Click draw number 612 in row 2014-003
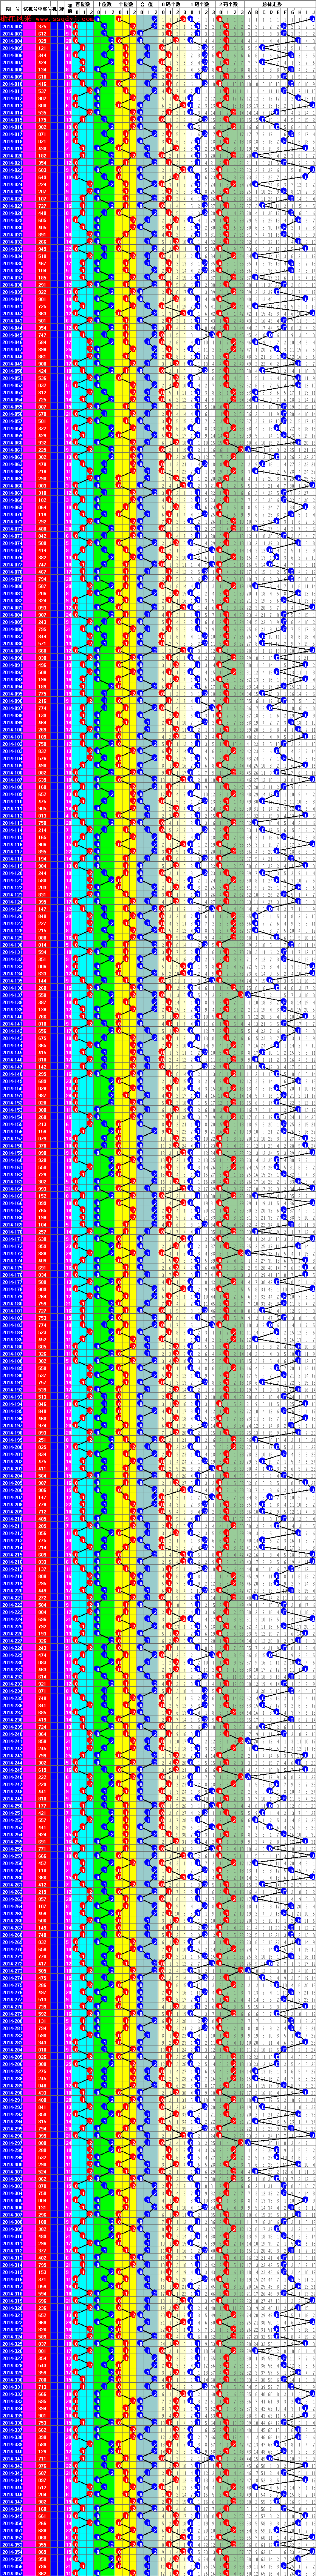Screen dimensions: 316x2576 pos(42,34)
